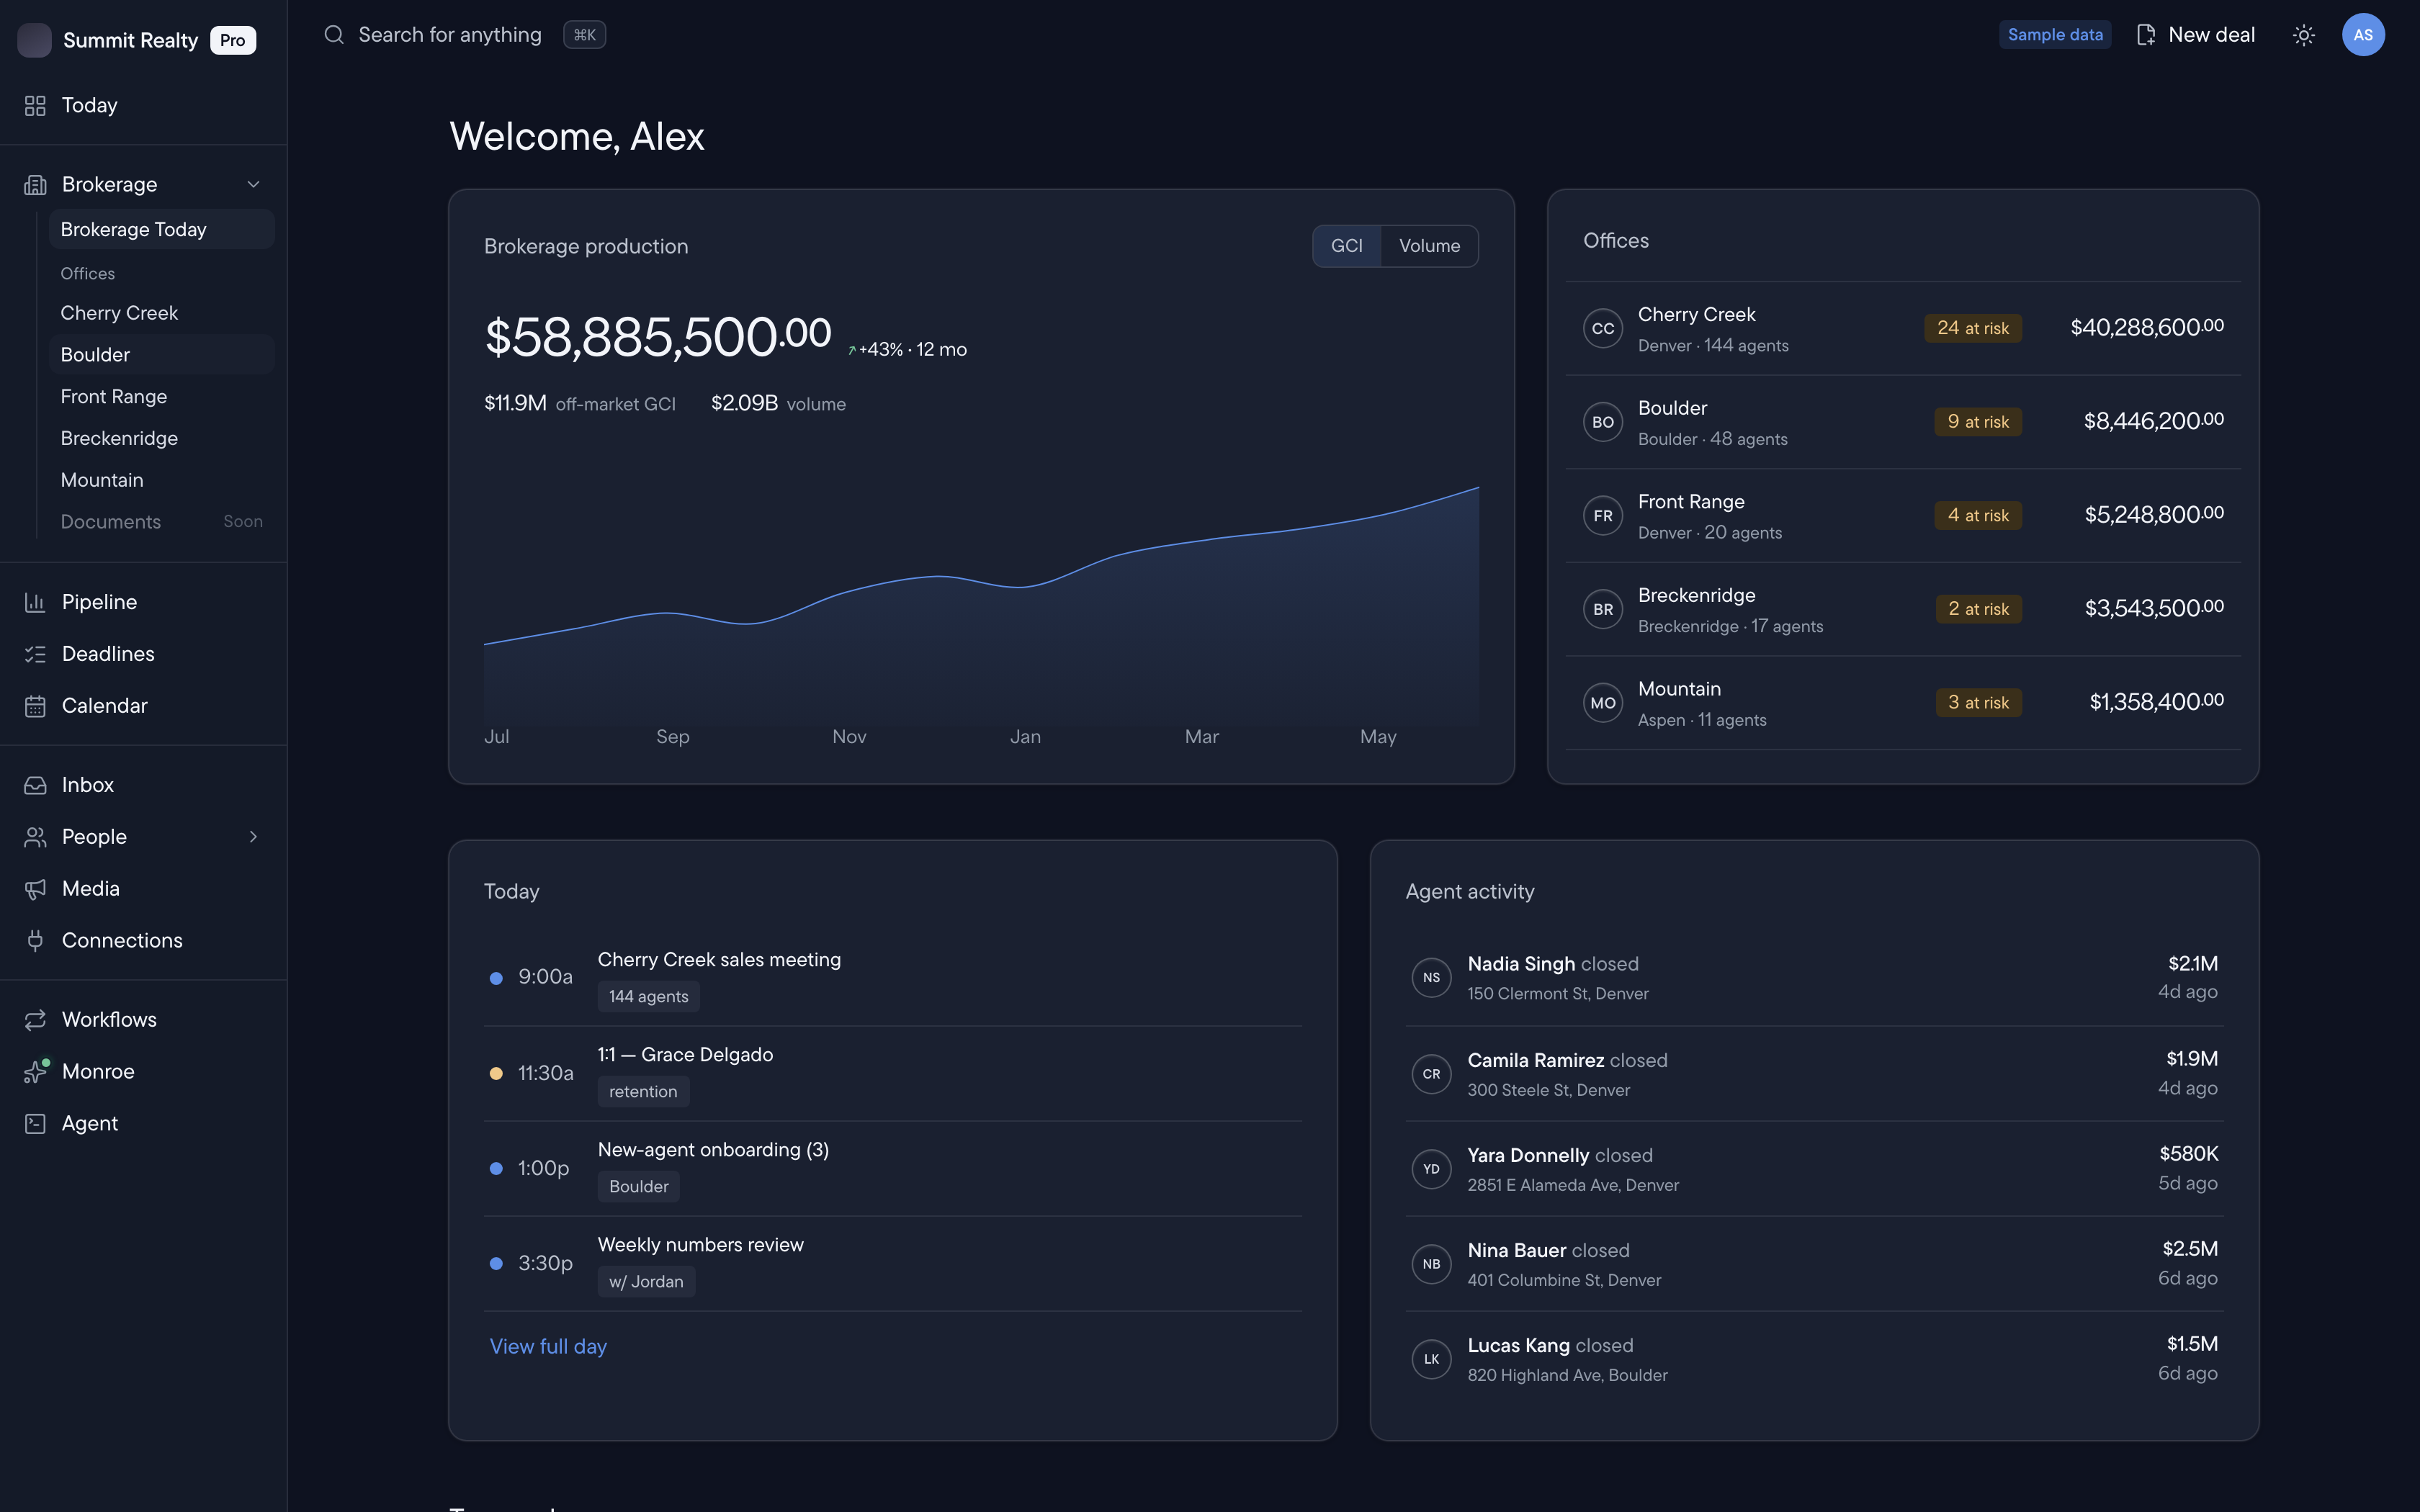Viewport: 2420px width, 1512px height.
Task: Click the search magnifier icon
Action: pos(334,35)
